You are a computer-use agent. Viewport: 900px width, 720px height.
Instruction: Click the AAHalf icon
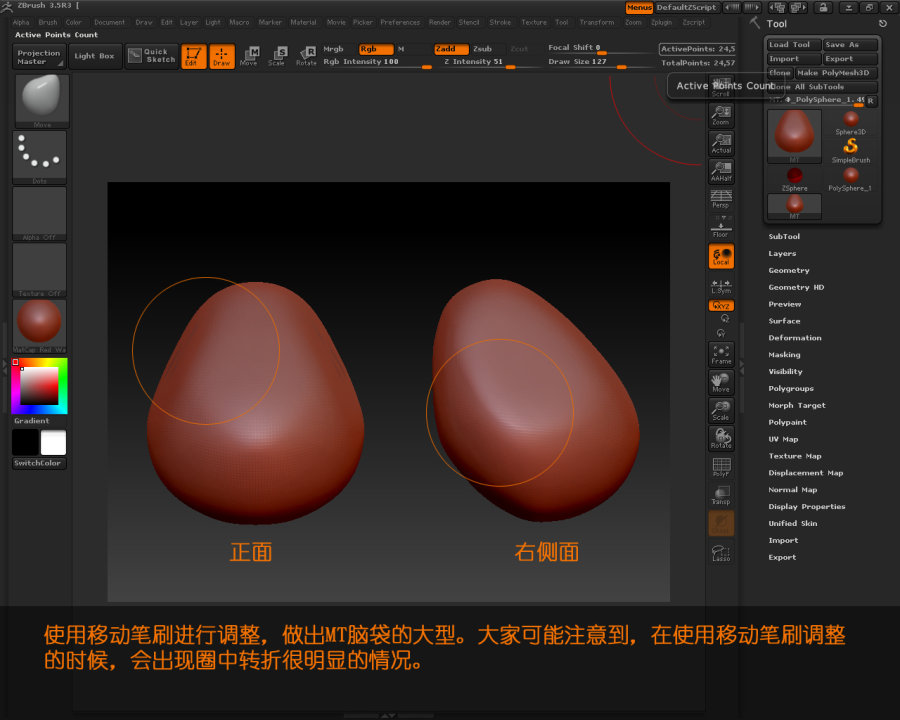721,172
